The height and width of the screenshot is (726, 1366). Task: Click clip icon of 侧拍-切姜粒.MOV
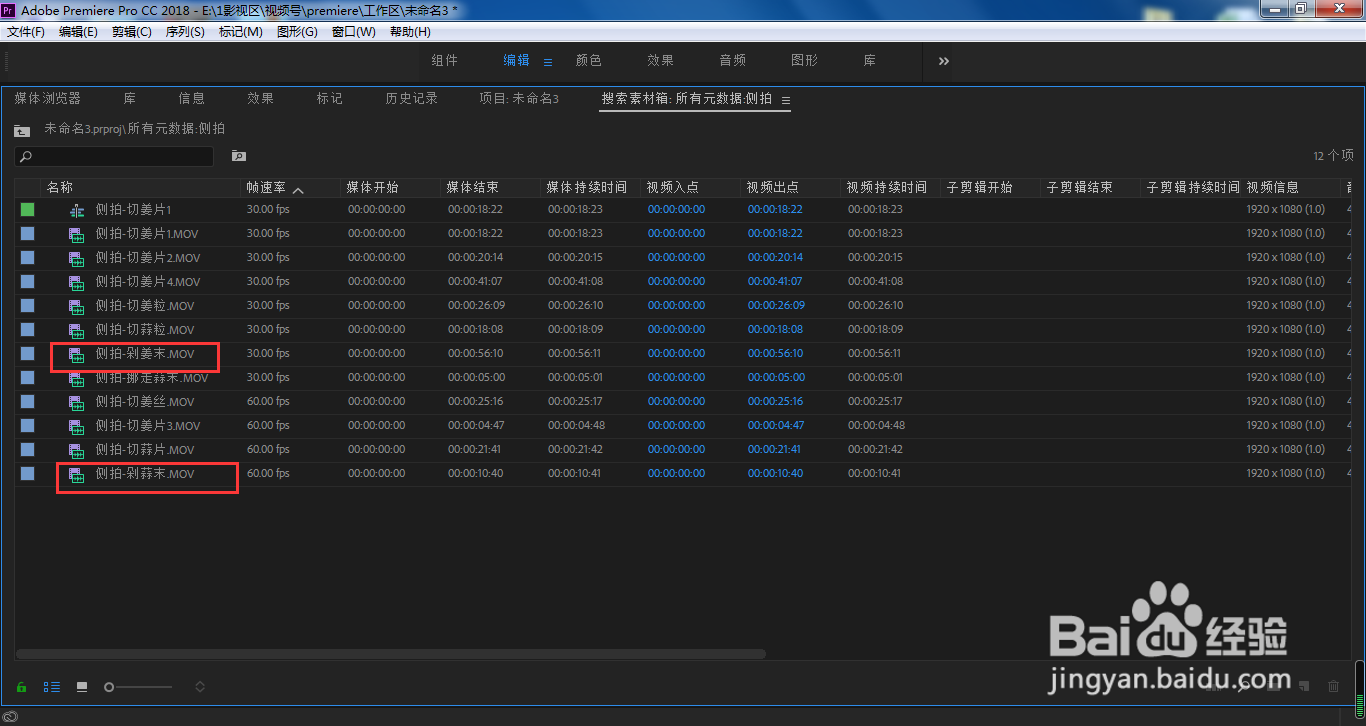tap(76, 306)
